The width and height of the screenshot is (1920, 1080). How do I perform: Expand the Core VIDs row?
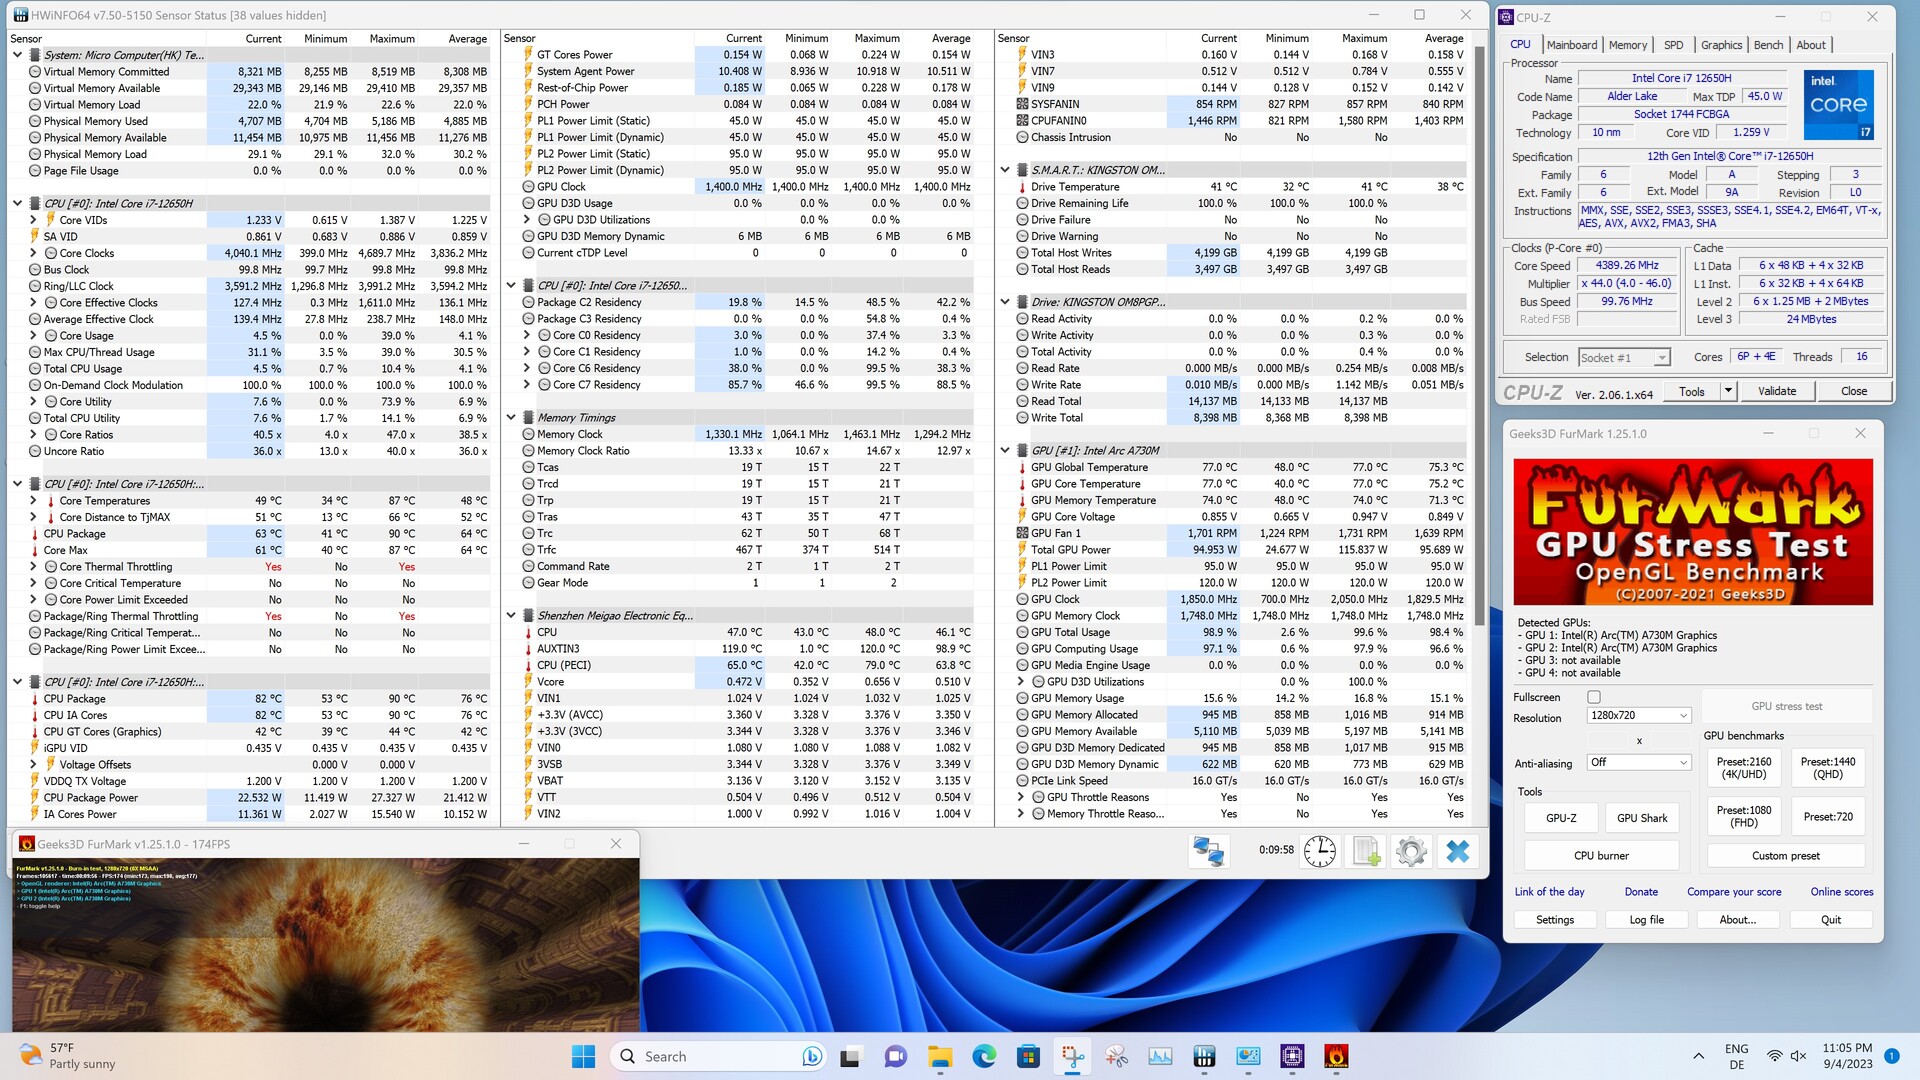(33, 220)
